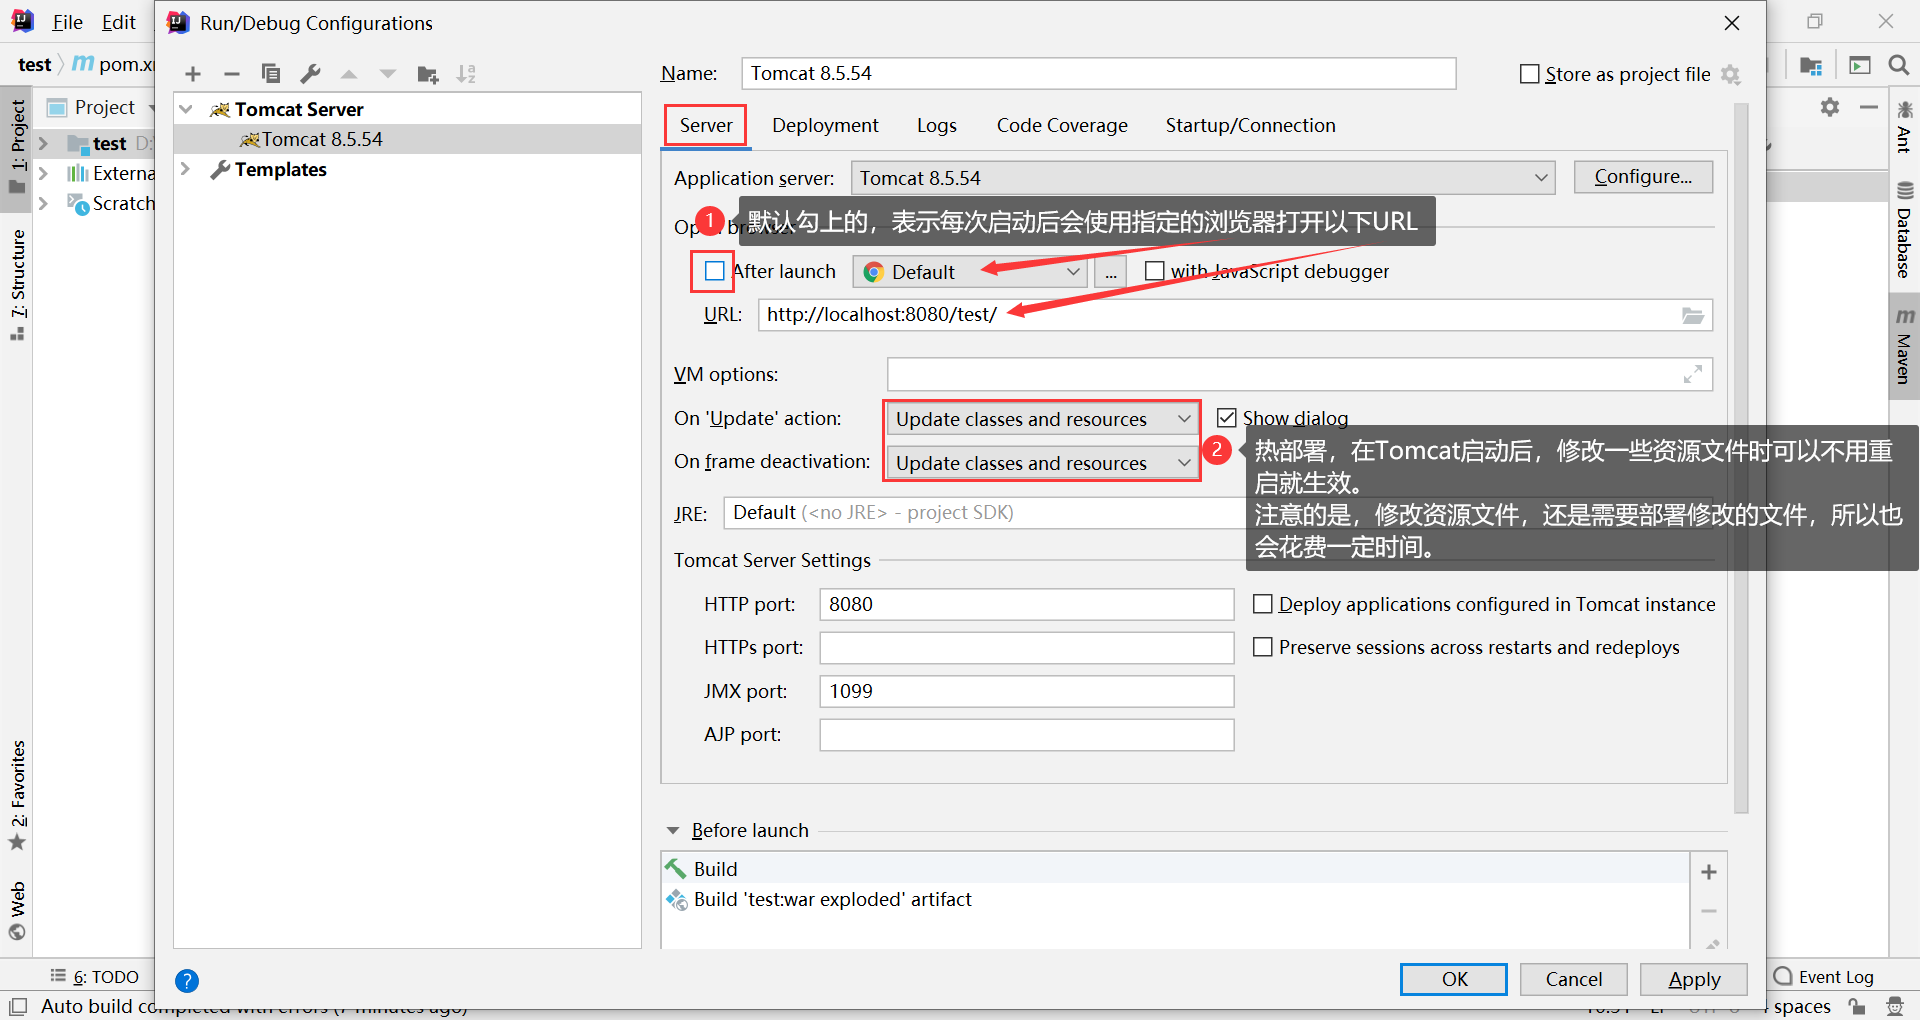
Task: Expand Templates tree node
Action: tap(186, 169)
